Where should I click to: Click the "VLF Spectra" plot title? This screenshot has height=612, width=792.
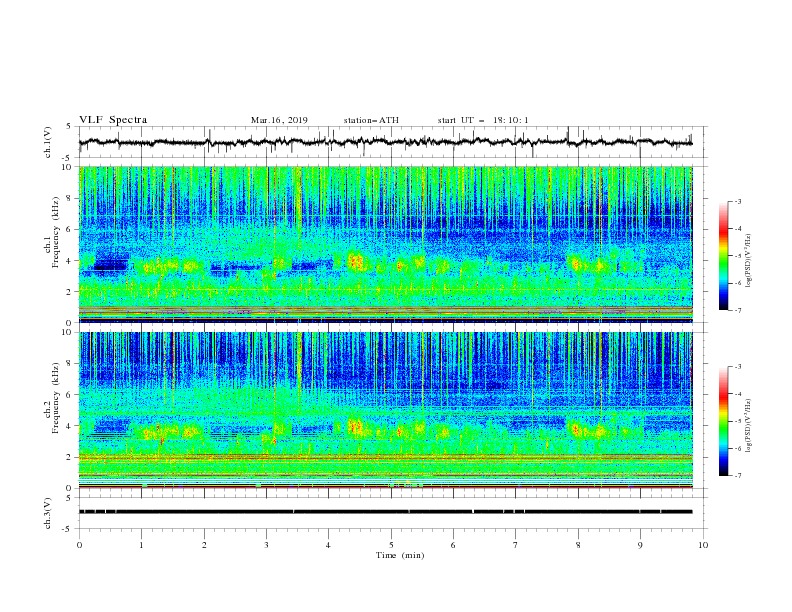coord(113,120)
